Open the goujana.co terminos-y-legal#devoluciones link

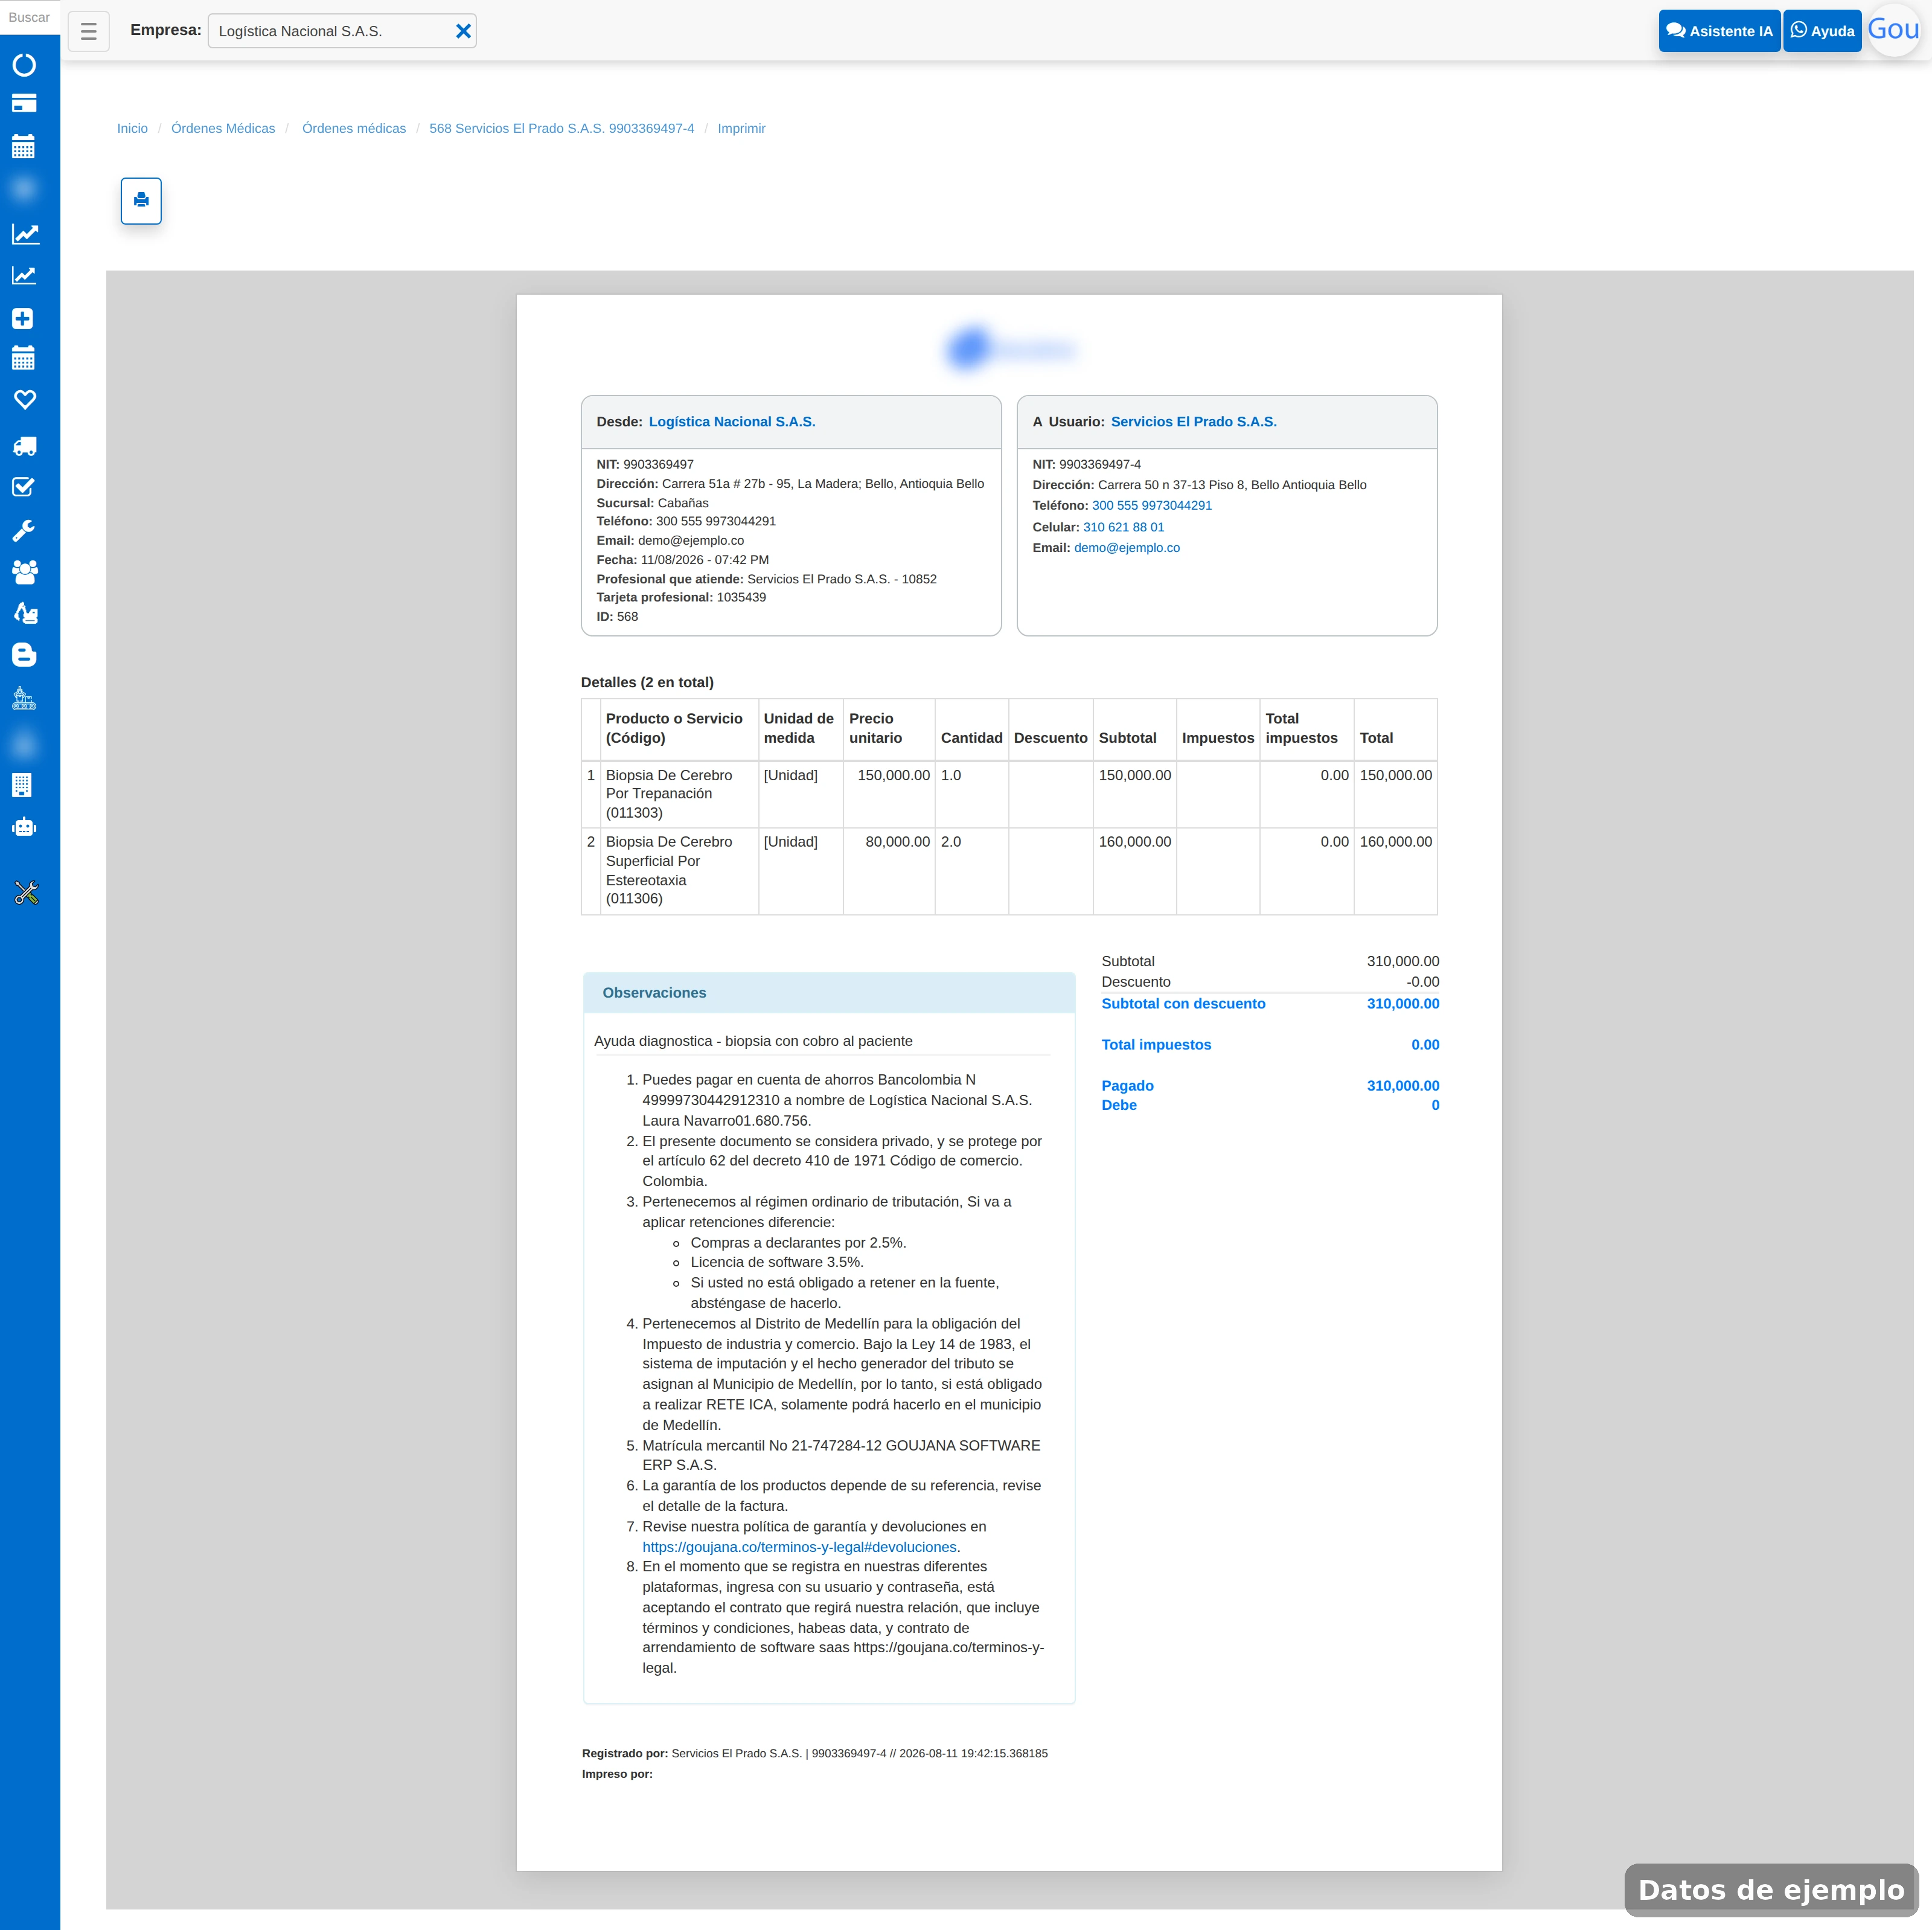tap(799, 1547)
